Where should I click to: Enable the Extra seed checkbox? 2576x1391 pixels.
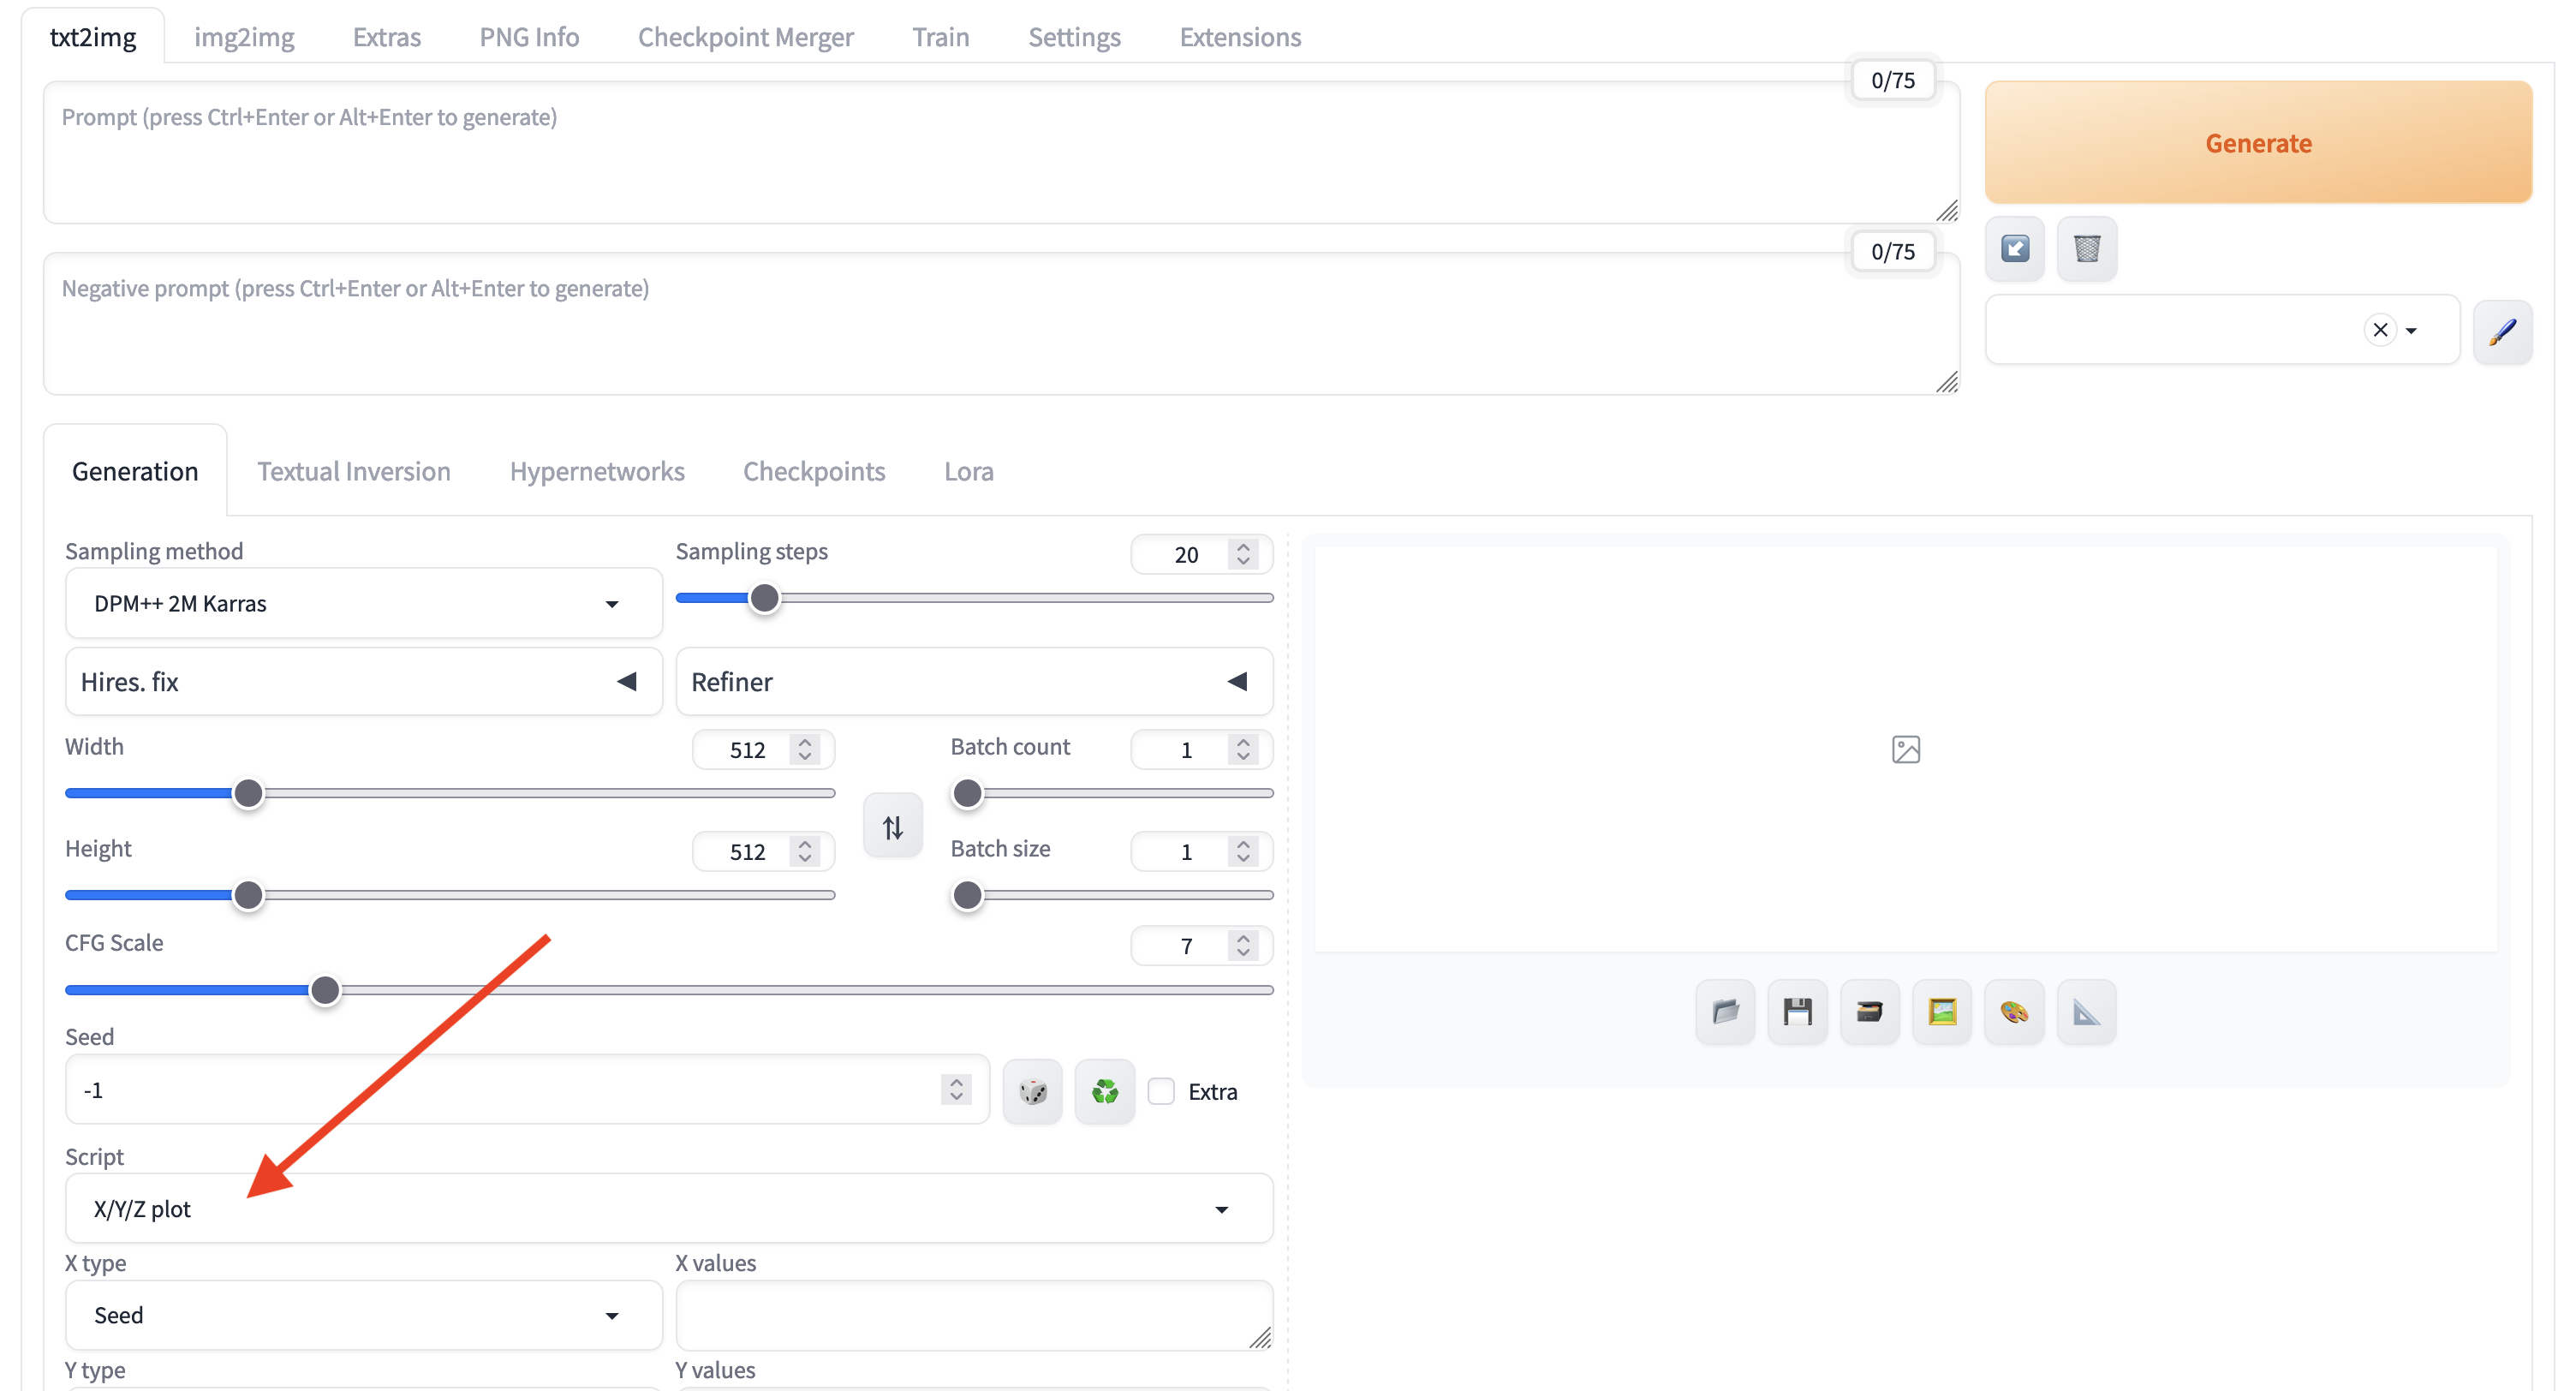tap(1161, 1091)
